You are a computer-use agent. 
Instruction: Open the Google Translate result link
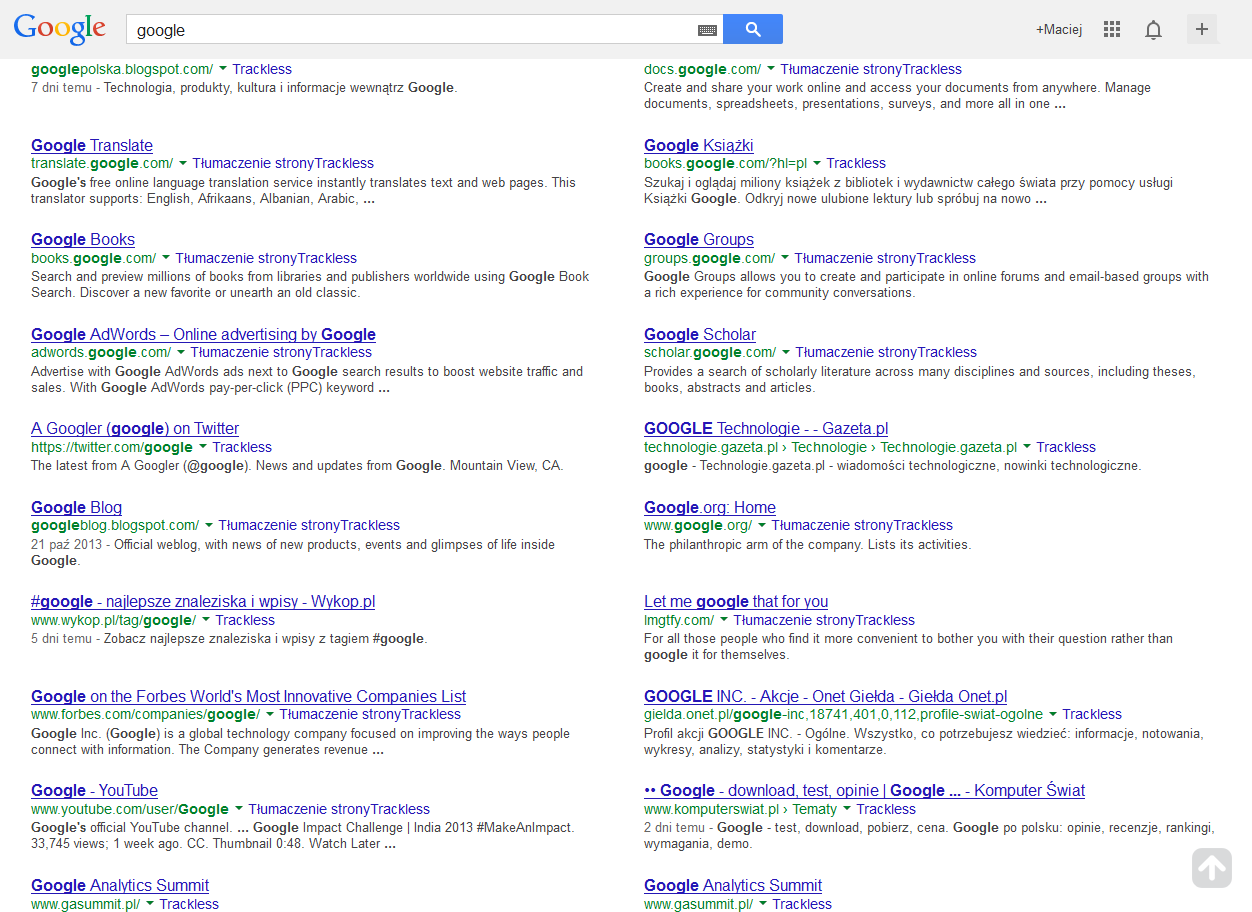pos(91,145)
